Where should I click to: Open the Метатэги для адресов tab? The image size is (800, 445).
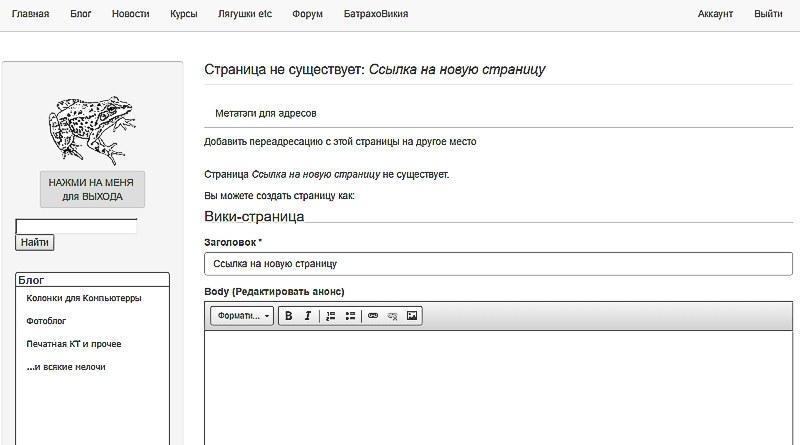[266, 113]
